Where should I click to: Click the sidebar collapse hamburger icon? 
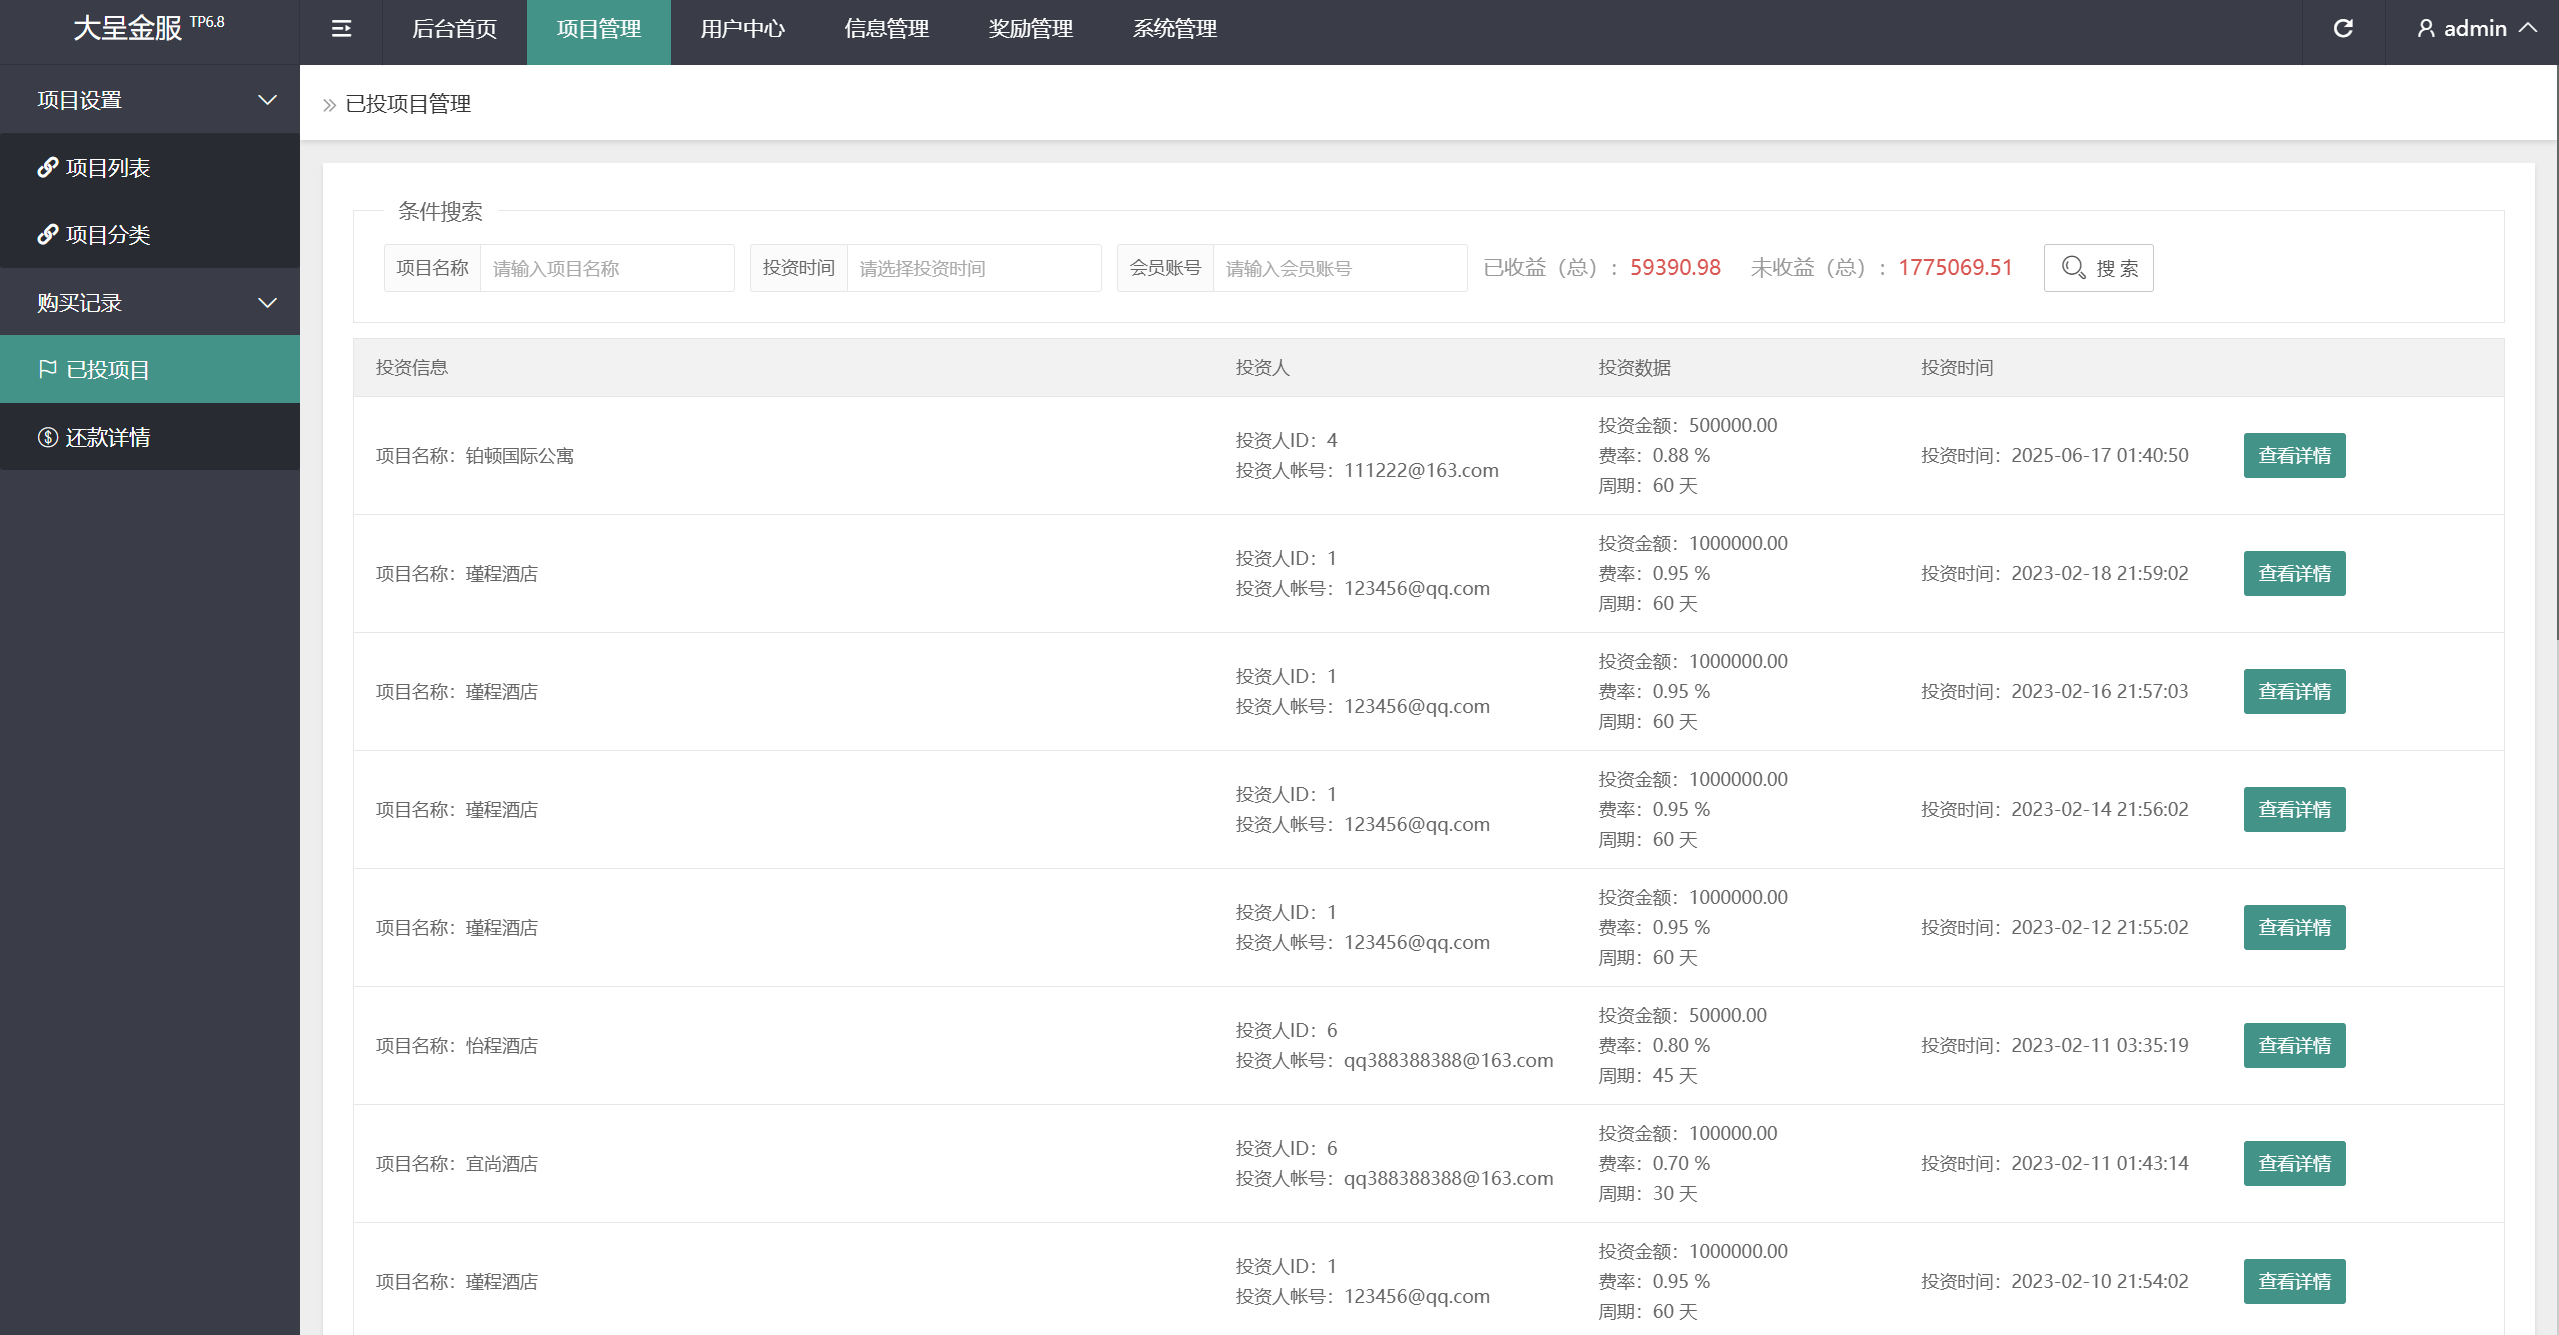point(341,29)
